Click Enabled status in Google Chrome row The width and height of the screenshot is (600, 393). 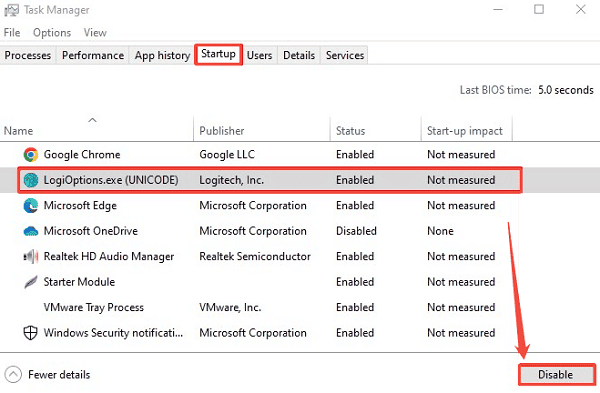(x=355, y=155)
